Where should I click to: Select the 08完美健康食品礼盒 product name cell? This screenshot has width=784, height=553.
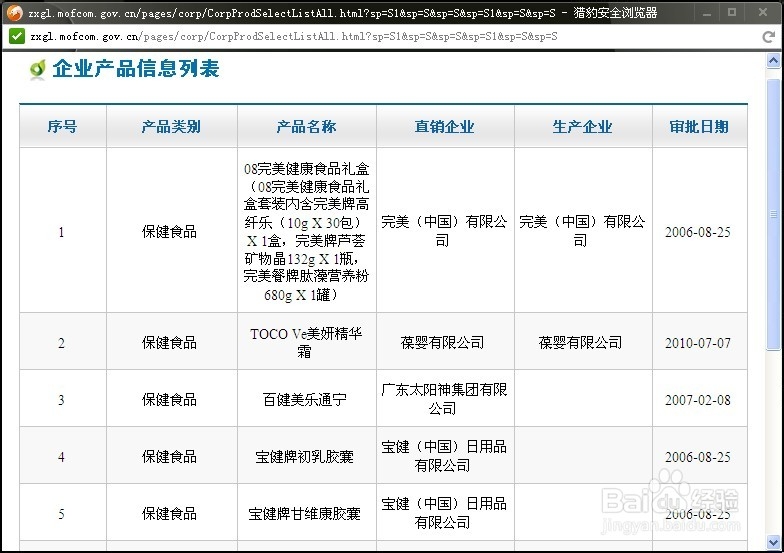coord(306,231)
